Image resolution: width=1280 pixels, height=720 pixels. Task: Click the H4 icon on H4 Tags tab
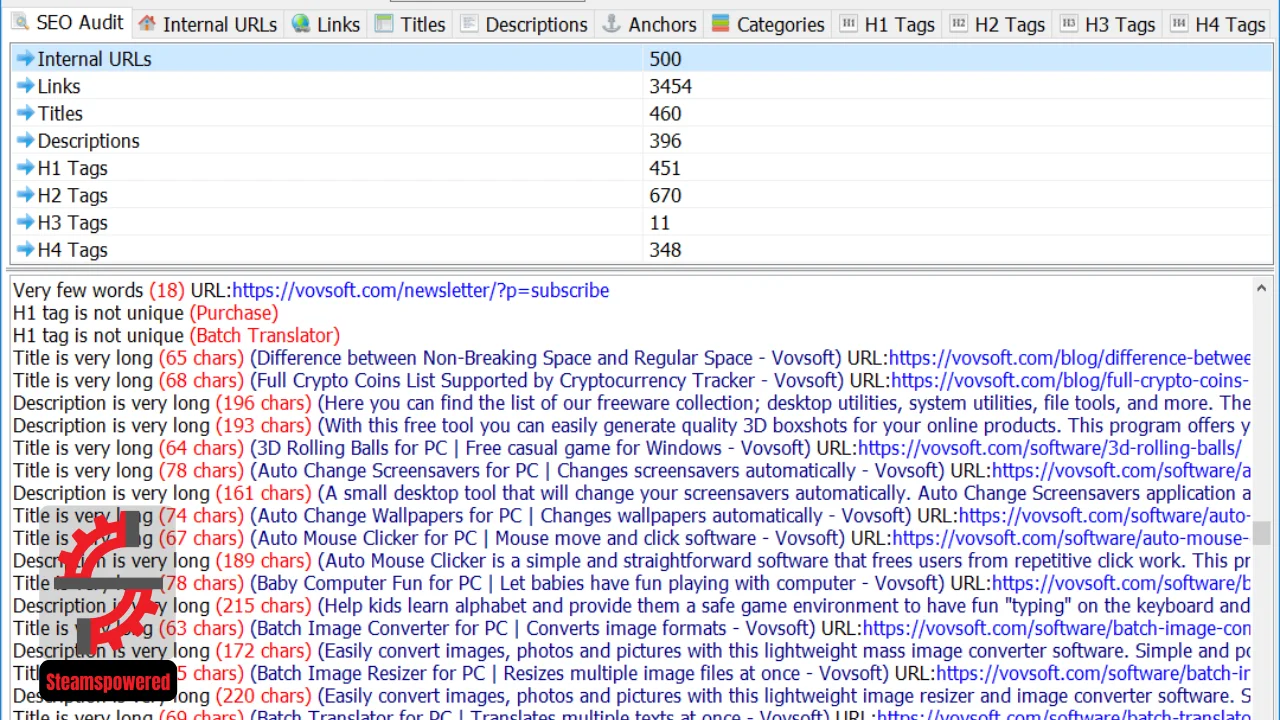(1178, 23)
